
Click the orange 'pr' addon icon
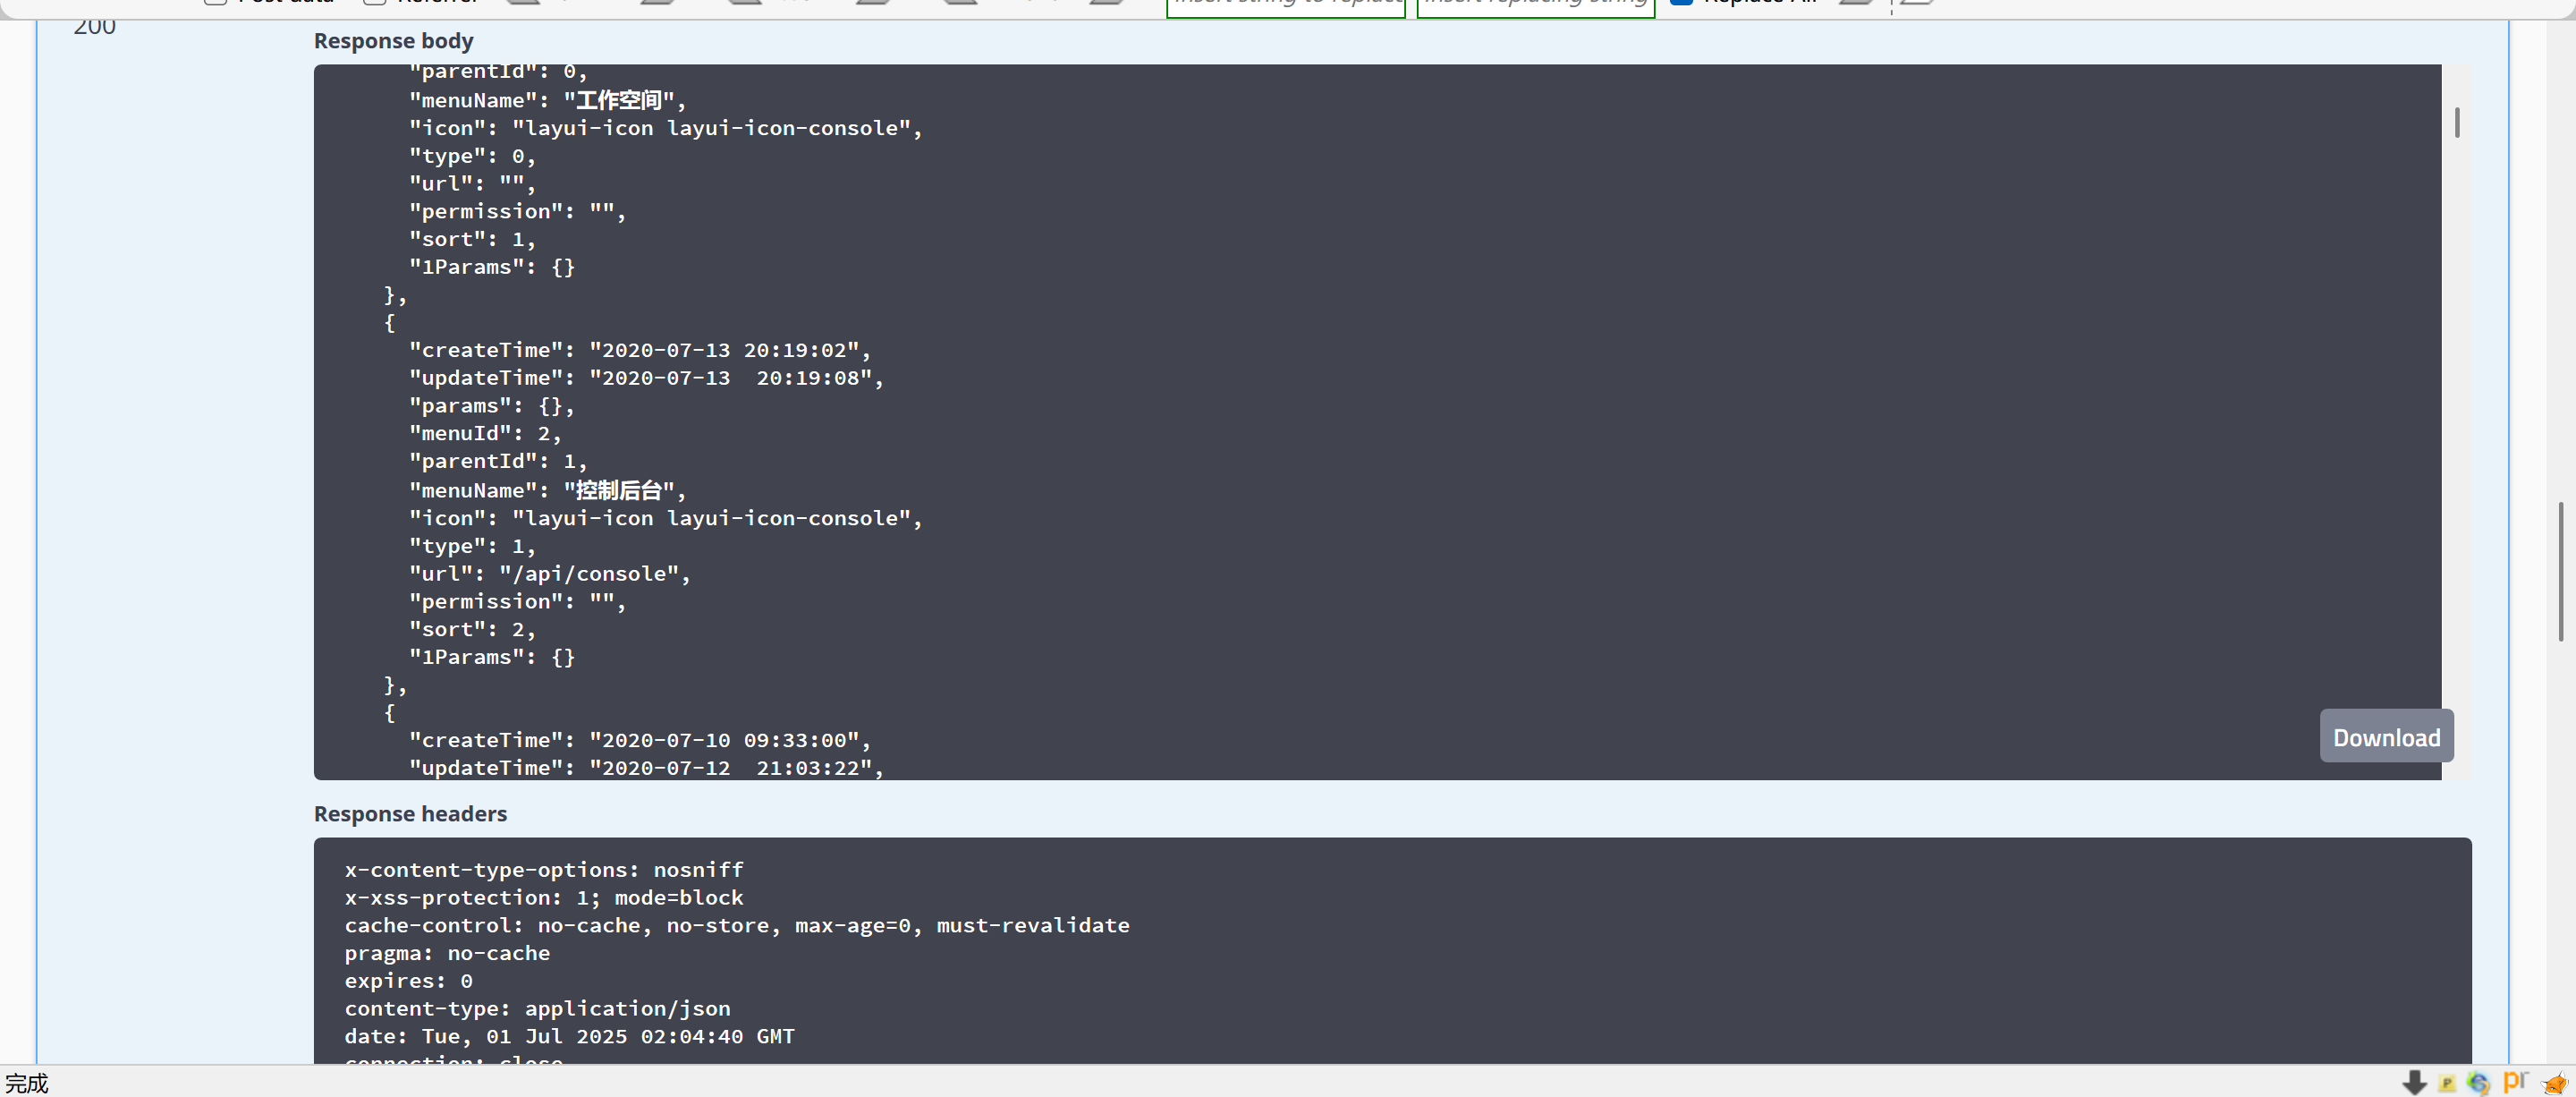pyautogui.click(x=2515, y=1081)
